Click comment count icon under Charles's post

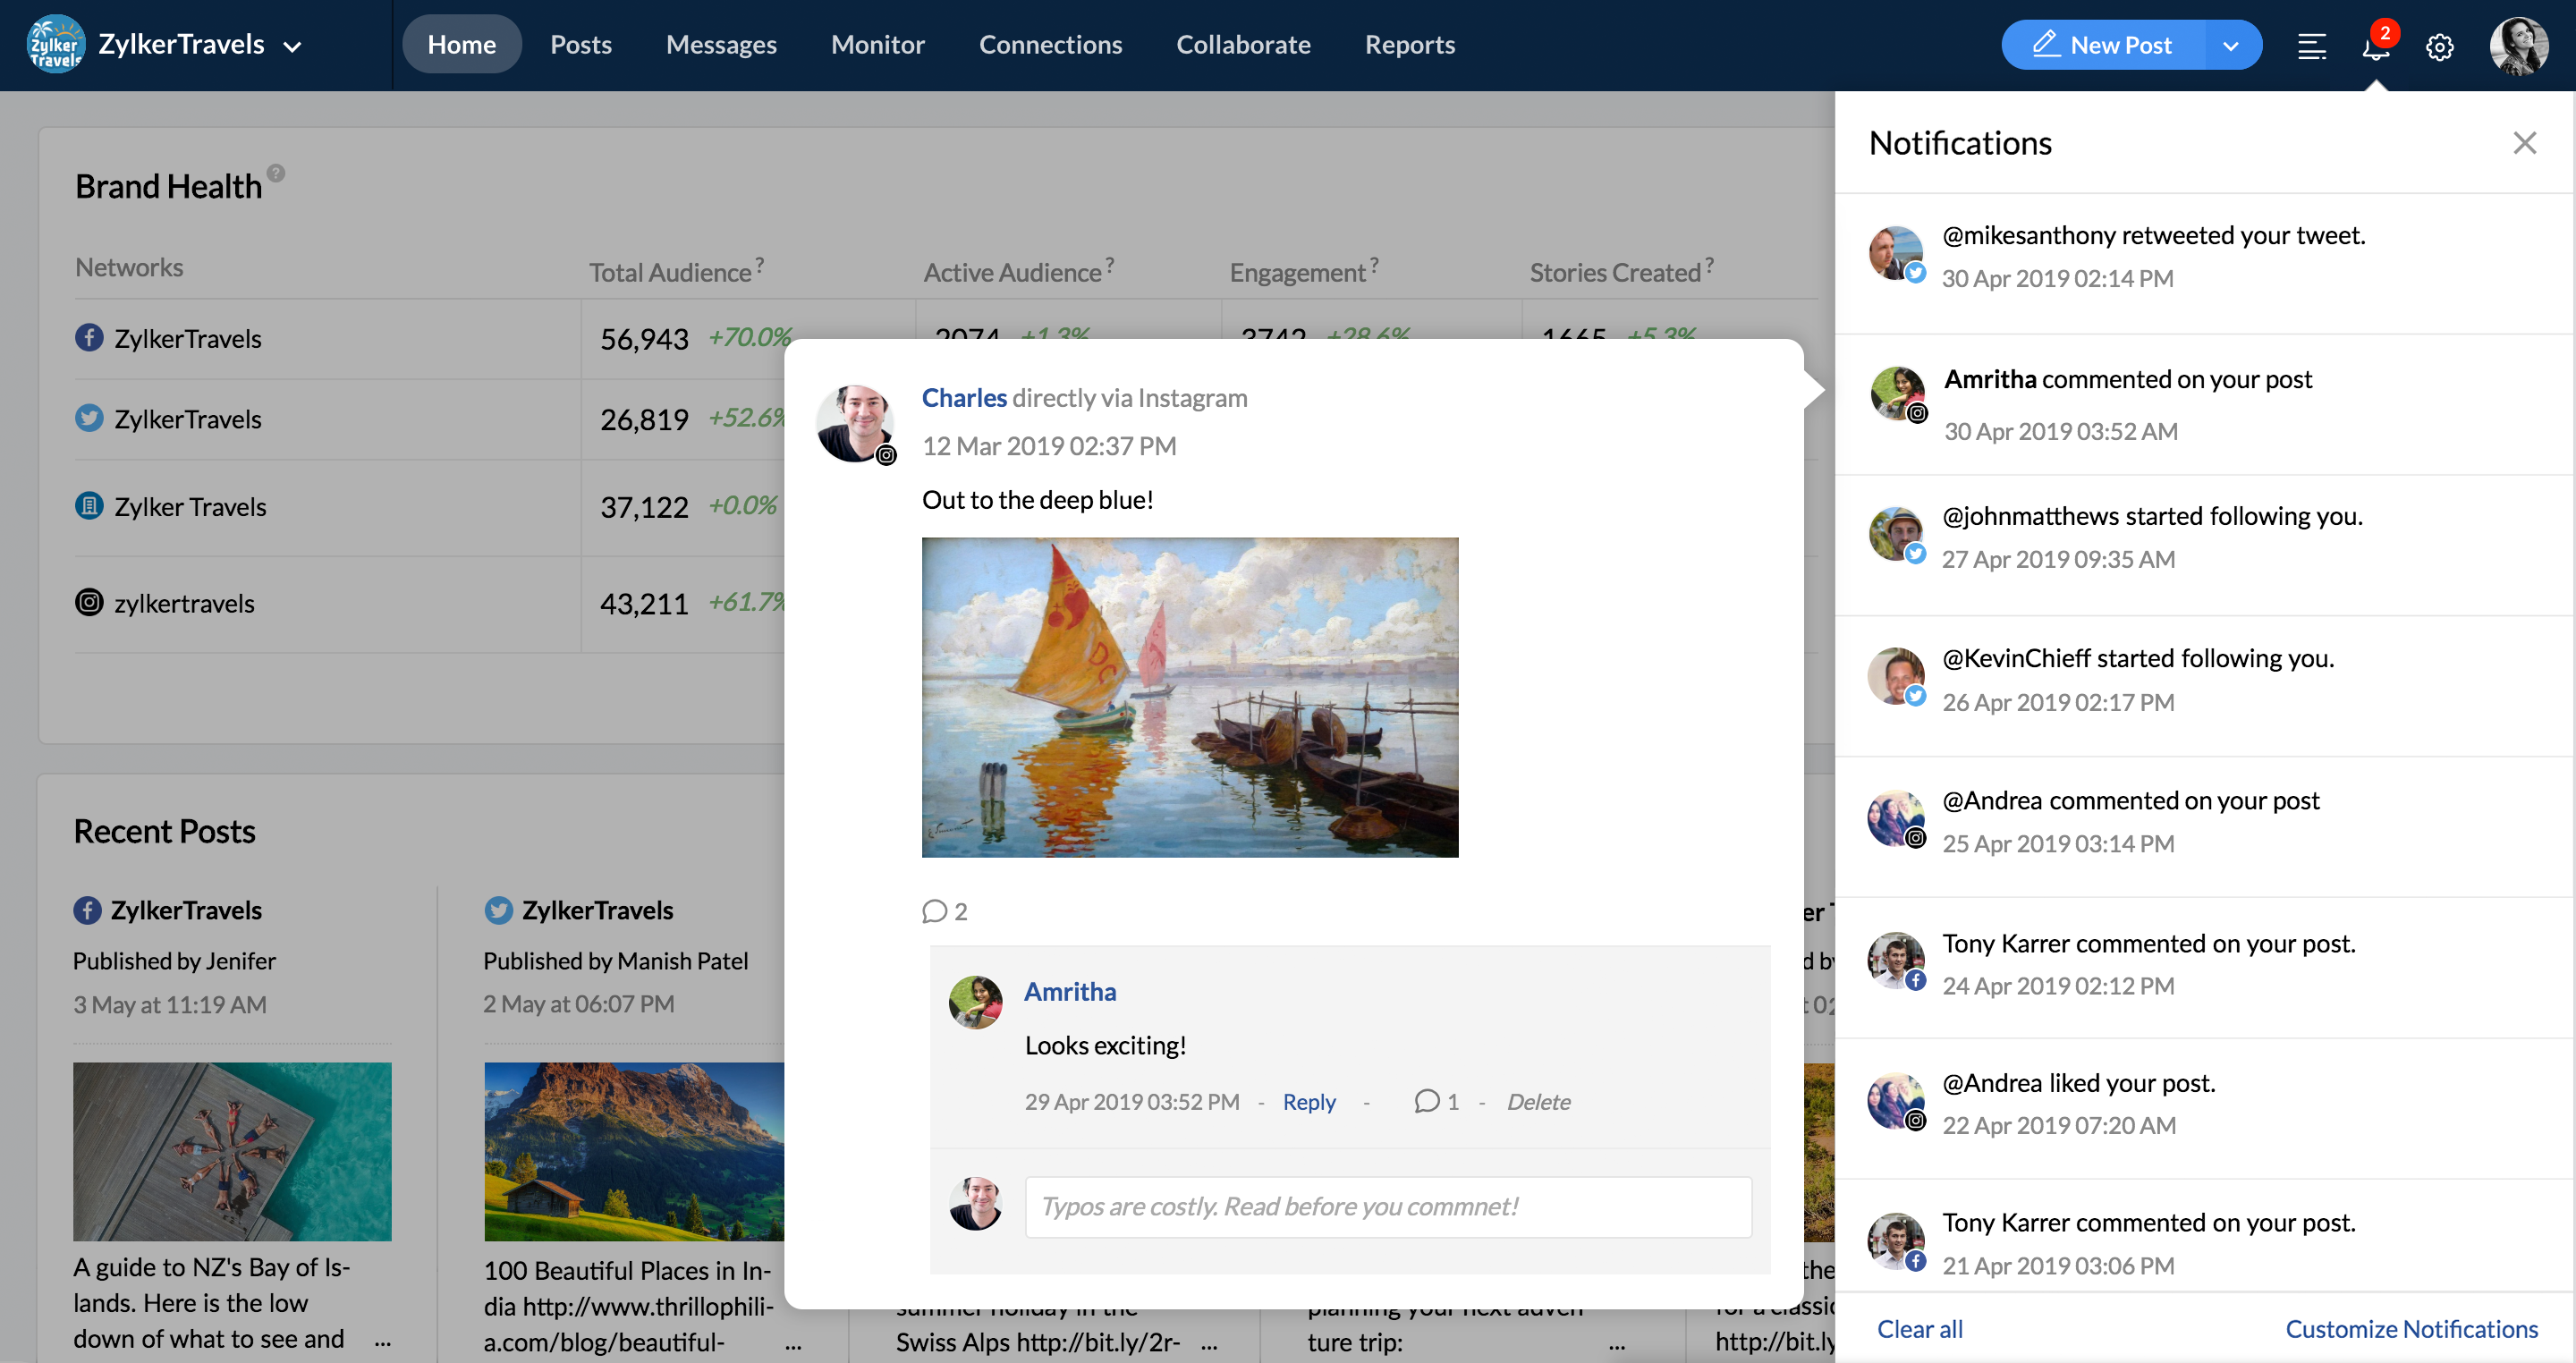[x=935, y=911]
